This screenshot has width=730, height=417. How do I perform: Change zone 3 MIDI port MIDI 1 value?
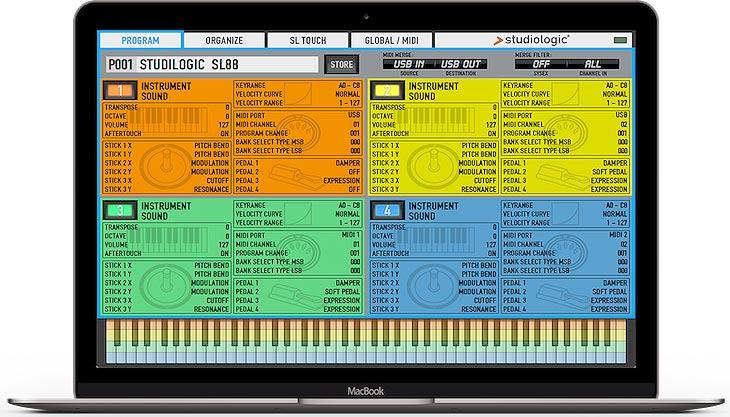pos(351,235)
